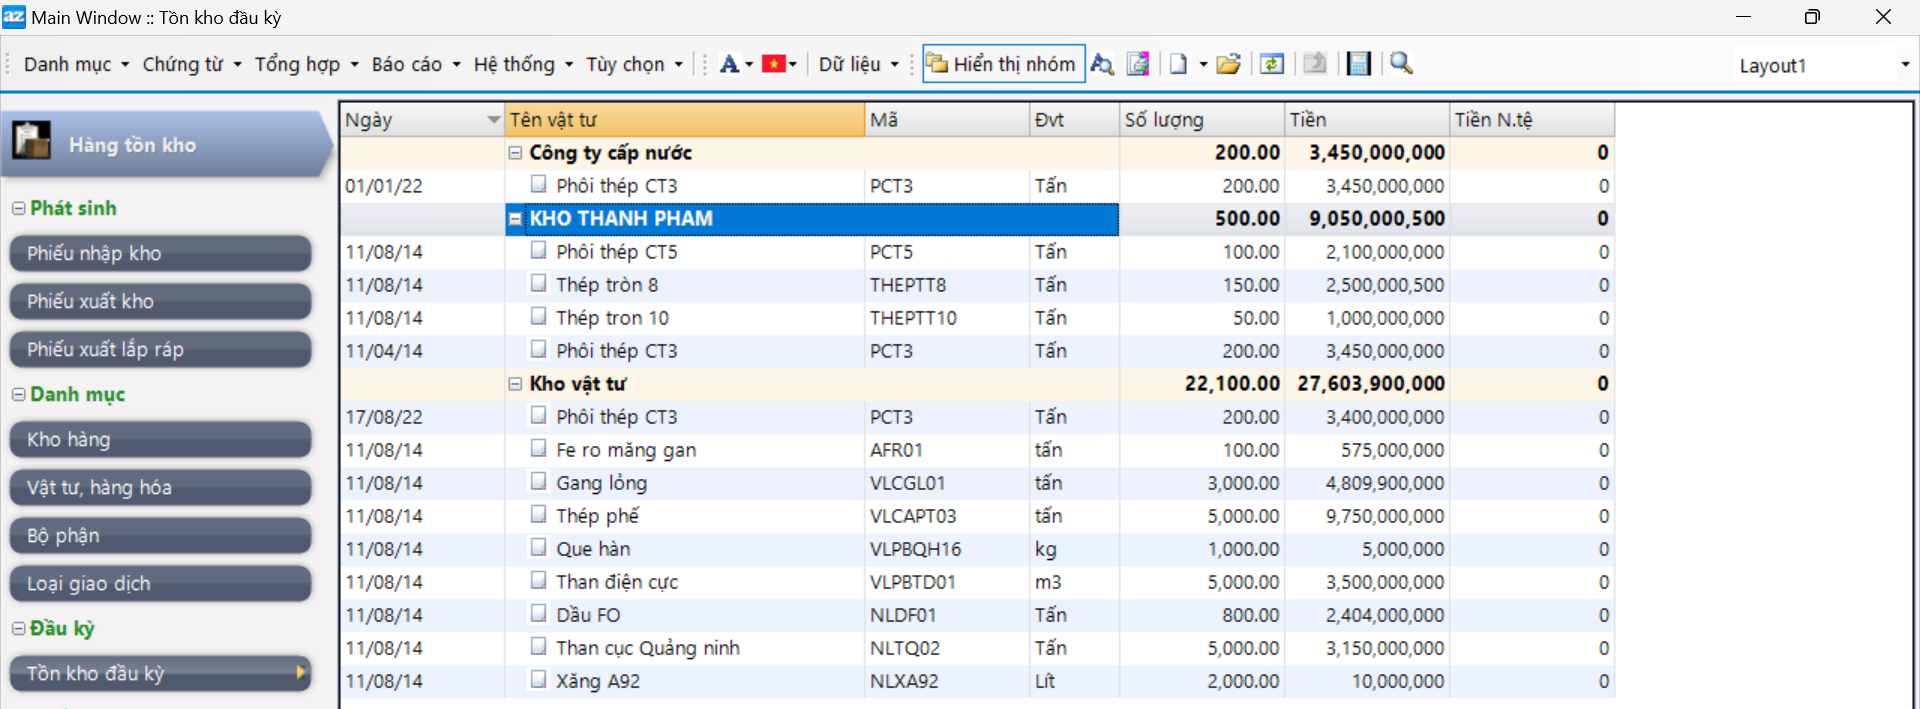The width and height of the screenshot is (1920, 709).
Task: Click the Vietnam flag language icon
Action: (773, 65)
